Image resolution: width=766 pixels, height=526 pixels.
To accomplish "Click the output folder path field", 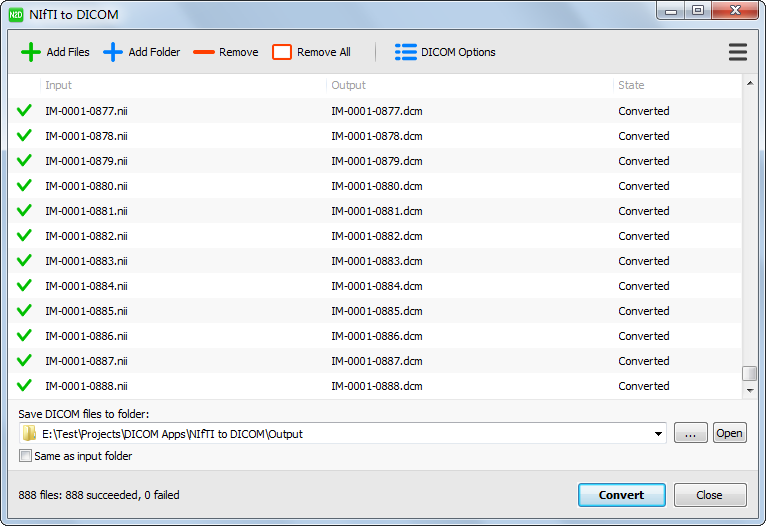I will [340, 434].
